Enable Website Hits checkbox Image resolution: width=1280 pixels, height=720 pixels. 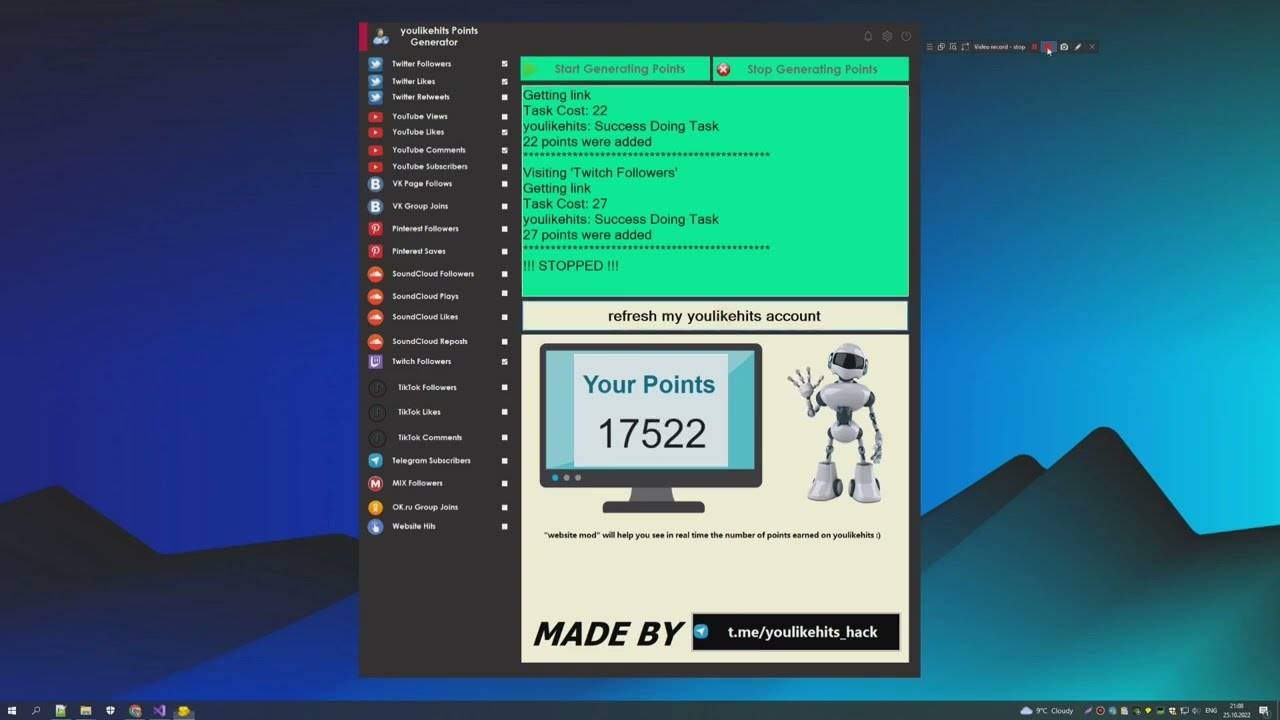coord(505,527)
